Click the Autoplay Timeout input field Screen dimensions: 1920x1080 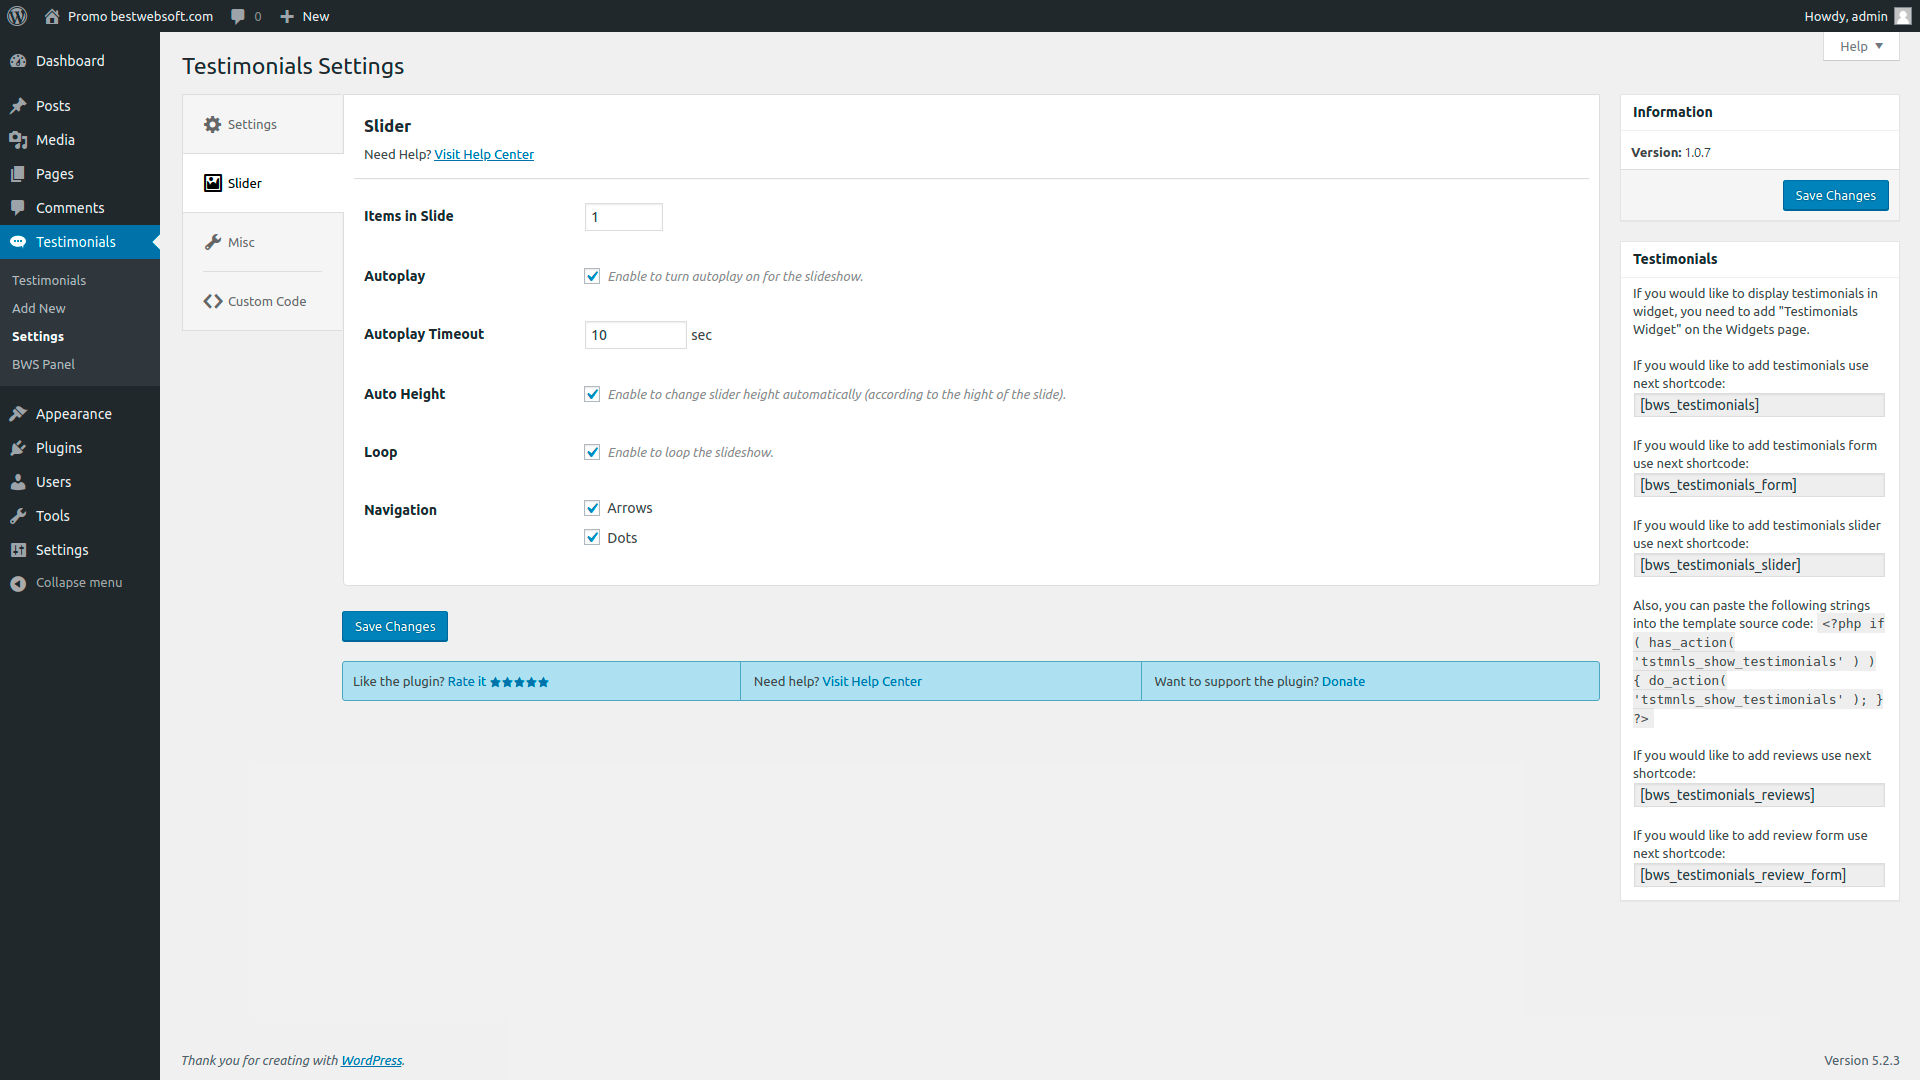pos(636,335)
